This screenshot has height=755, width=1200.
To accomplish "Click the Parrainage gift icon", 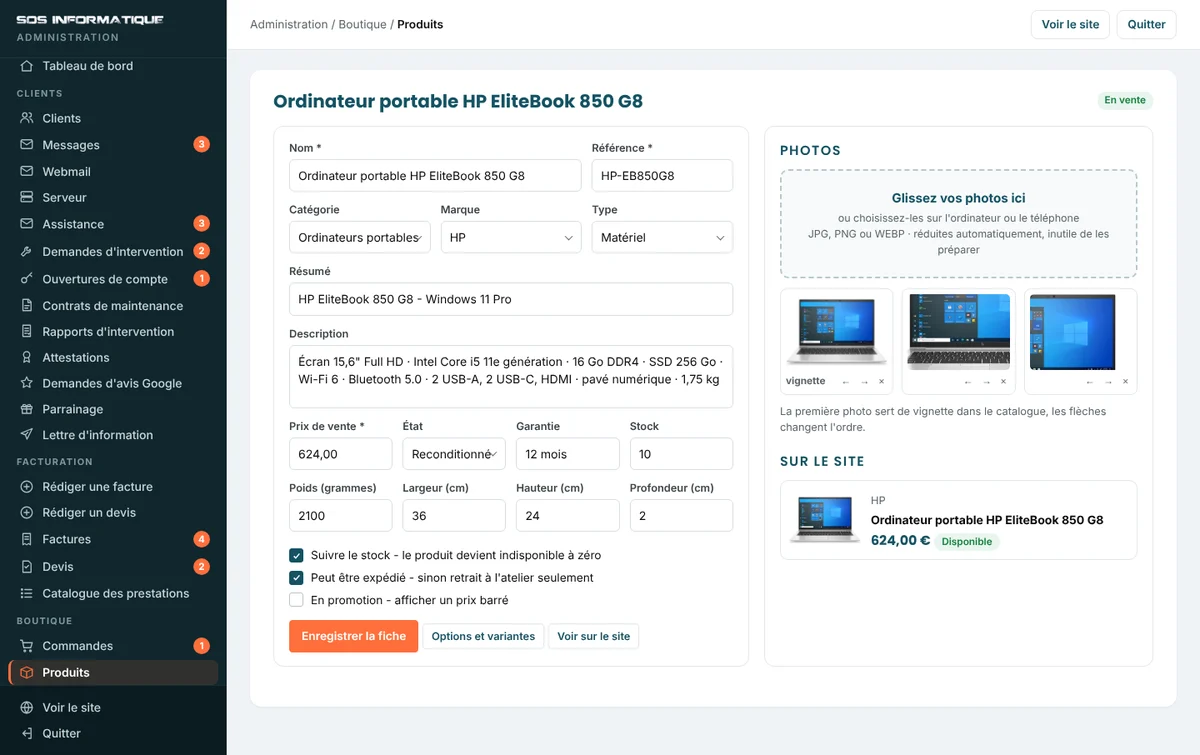I will click(x=27, y=409).
